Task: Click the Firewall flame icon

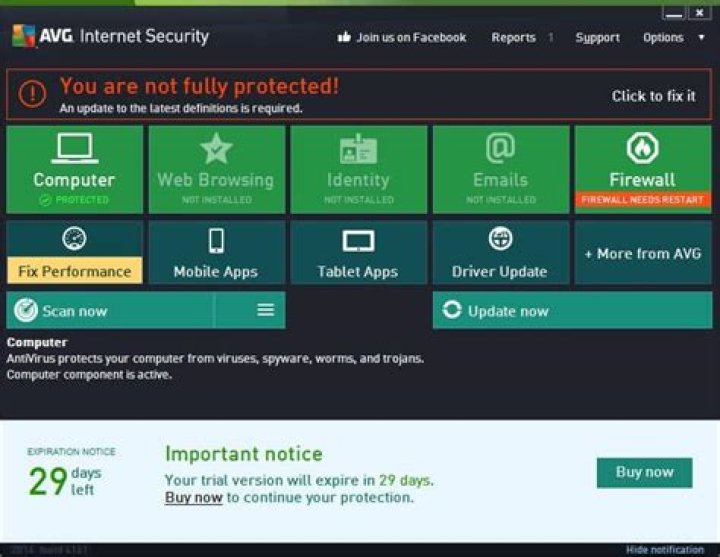Action: tap(642, 148)
